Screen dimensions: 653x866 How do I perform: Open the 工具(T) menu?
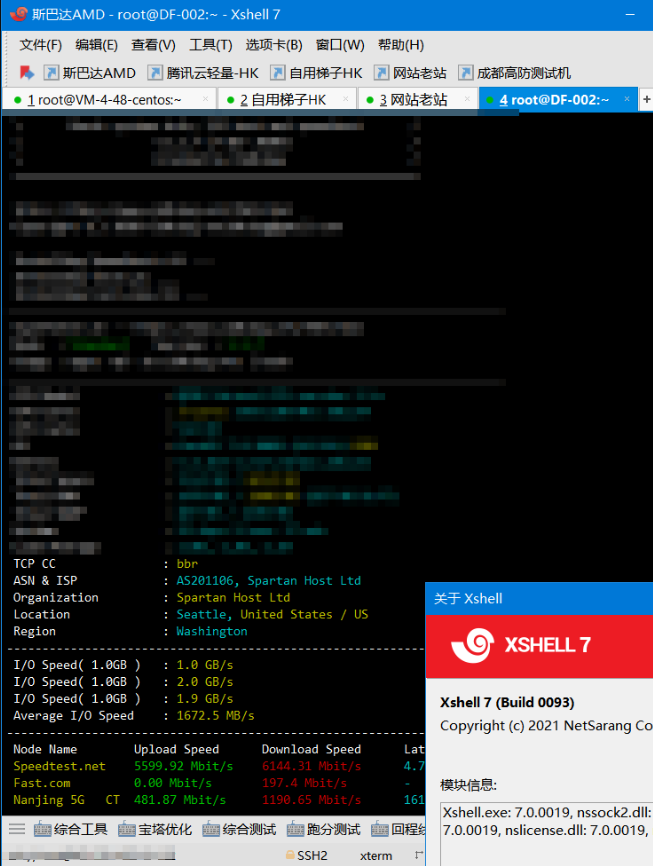[x=210, y=45]
